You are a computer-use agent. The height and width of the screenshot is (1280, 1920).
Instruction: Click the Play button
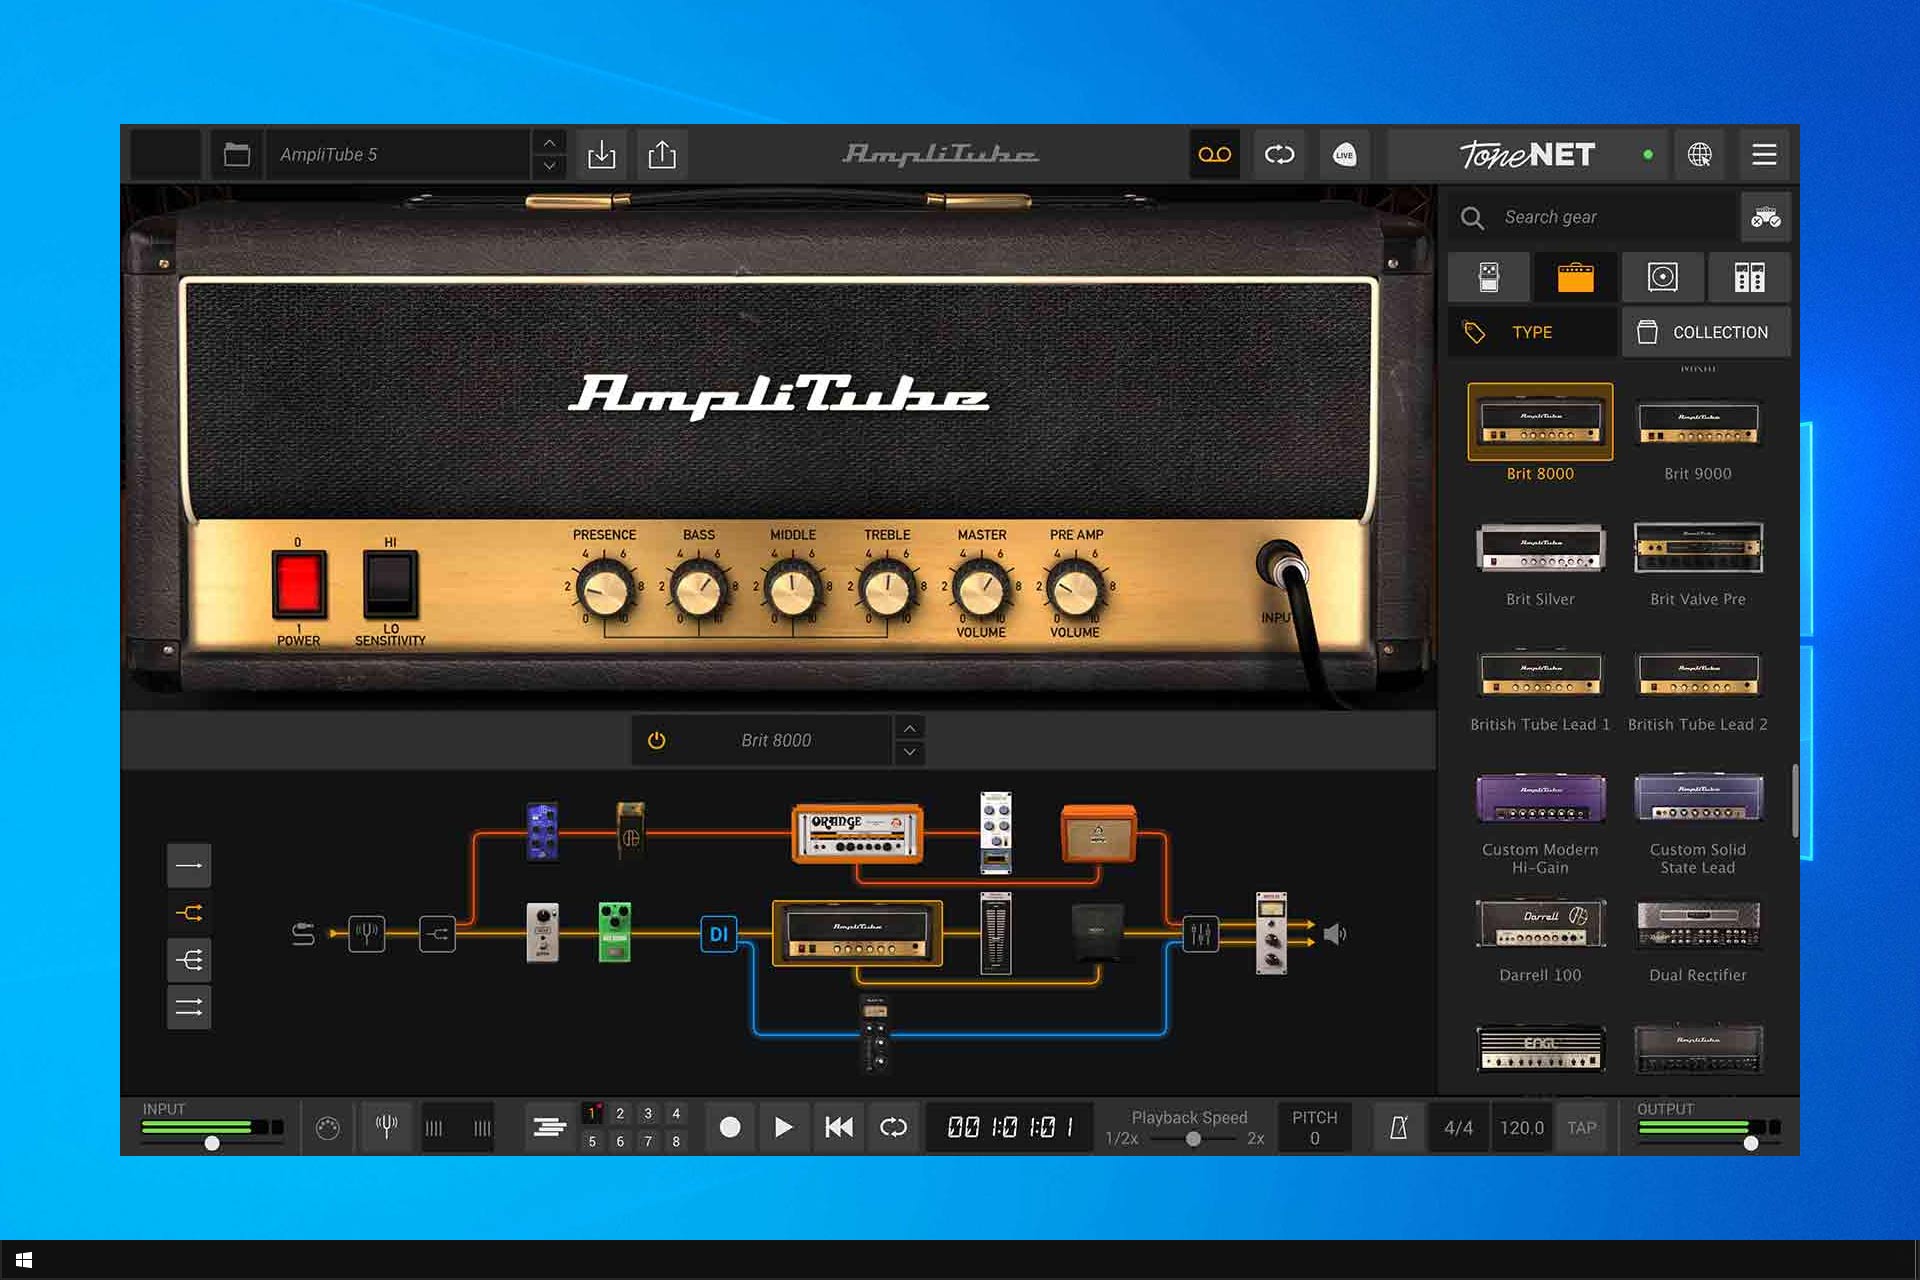point(784,1128)
